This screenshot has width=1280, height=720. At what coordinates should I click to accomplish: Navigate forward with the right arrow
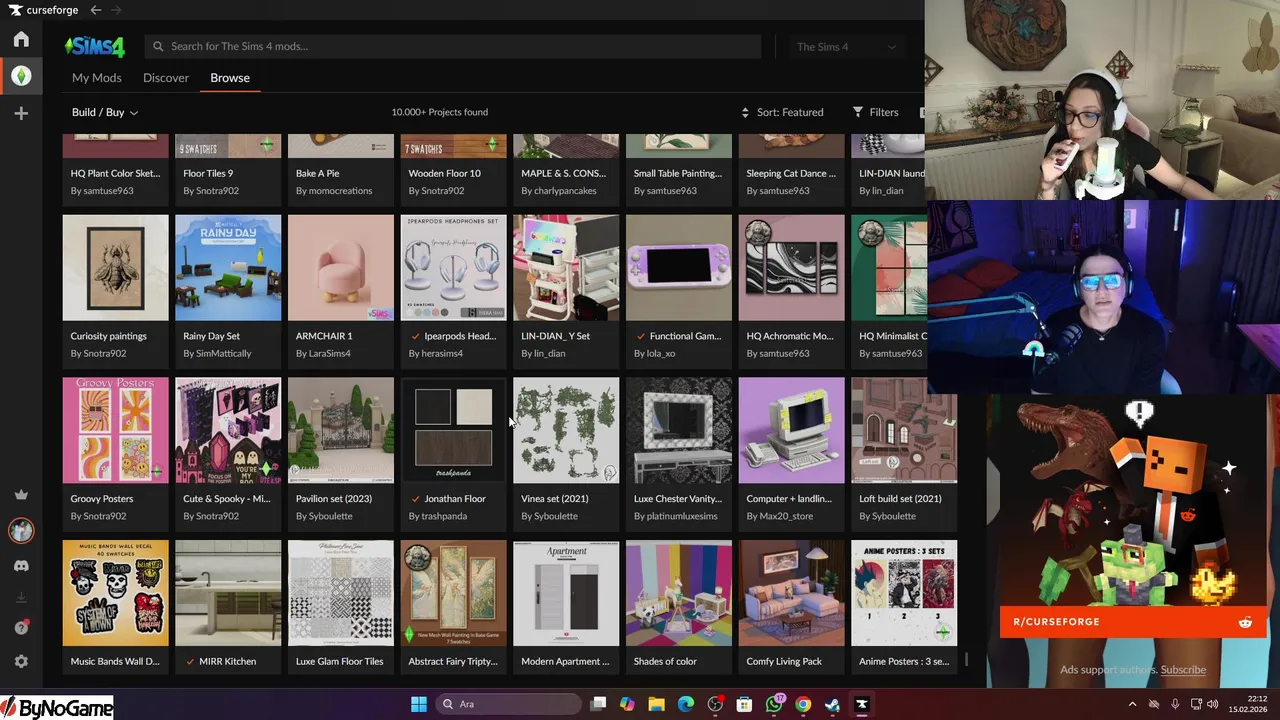click(116, 10)
